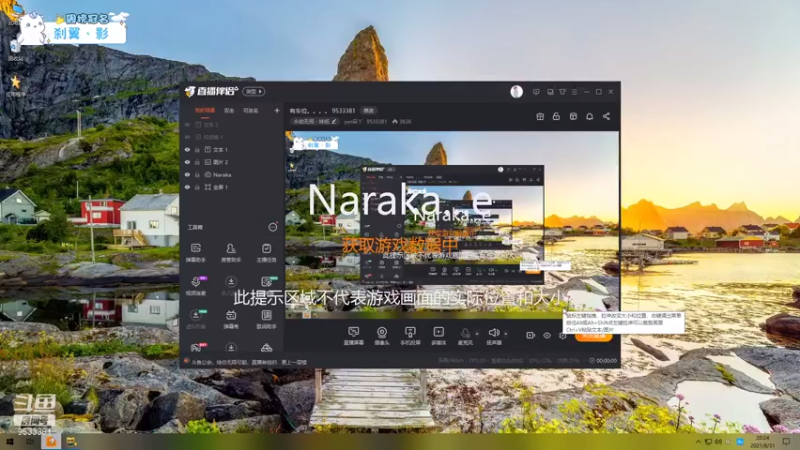Click the toolbox more-options circle icon

pos(273,227)
